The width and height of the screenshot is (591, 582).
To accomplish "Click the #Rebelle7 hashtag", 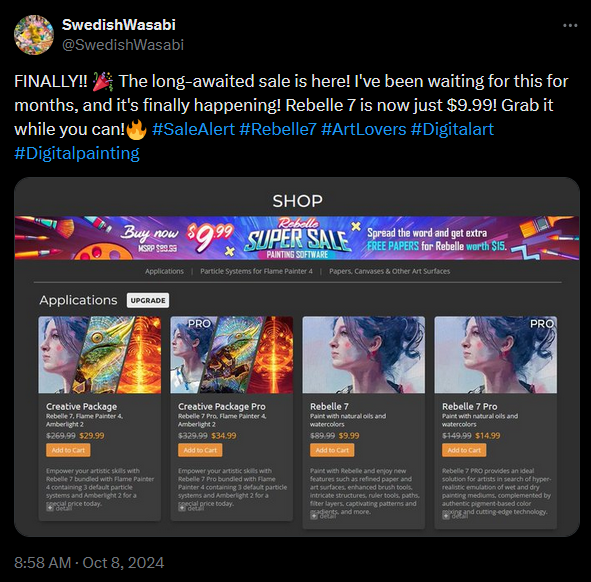I will (x=278, y=129).
